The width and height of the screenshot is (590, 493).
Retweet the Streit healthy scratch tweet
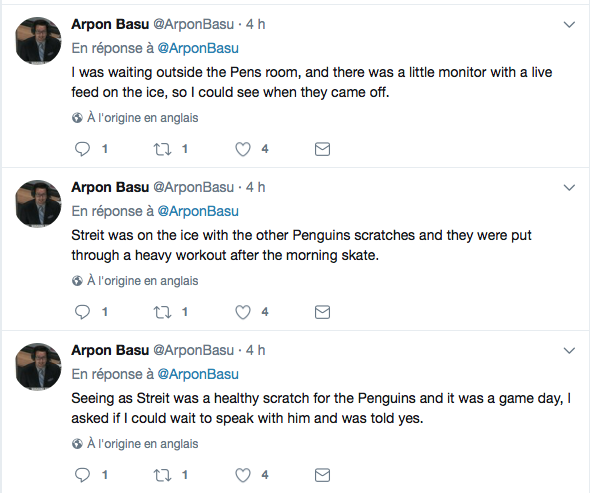(162, 475)
